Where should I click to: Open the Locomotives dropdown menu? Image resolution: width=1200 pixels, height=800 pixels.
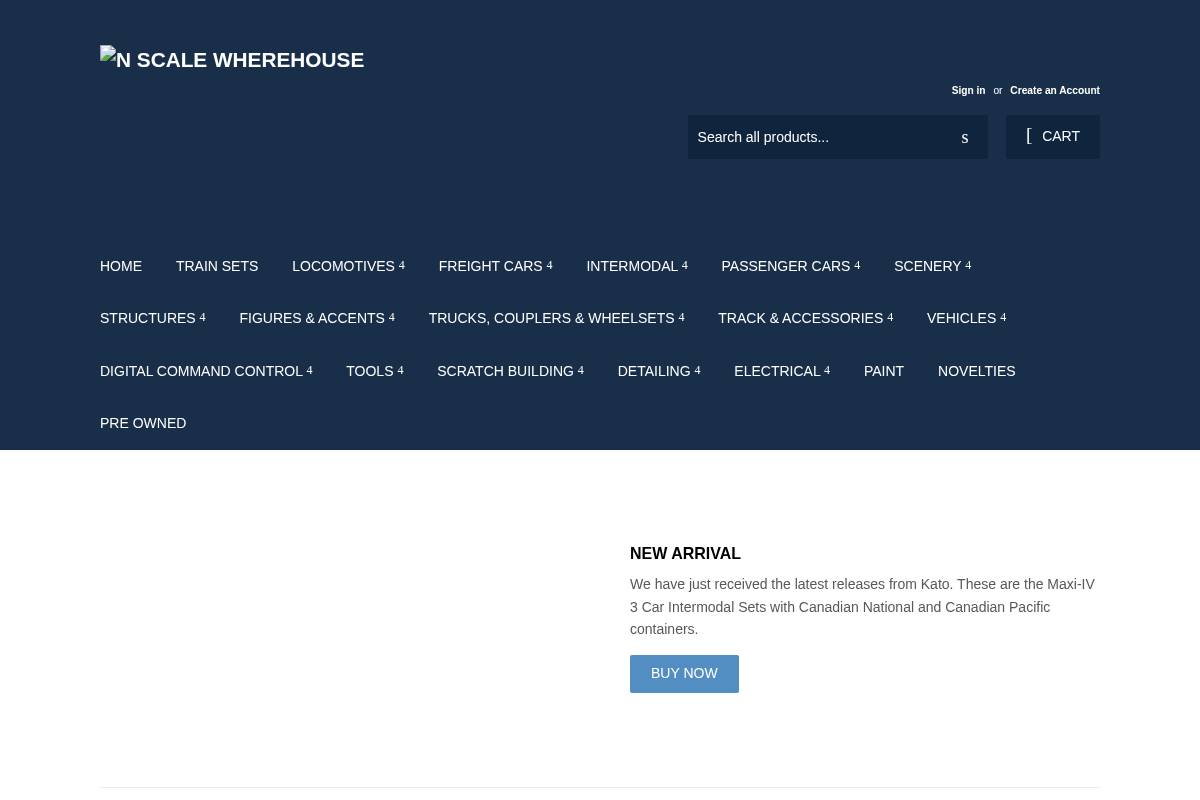click(343, 266)
